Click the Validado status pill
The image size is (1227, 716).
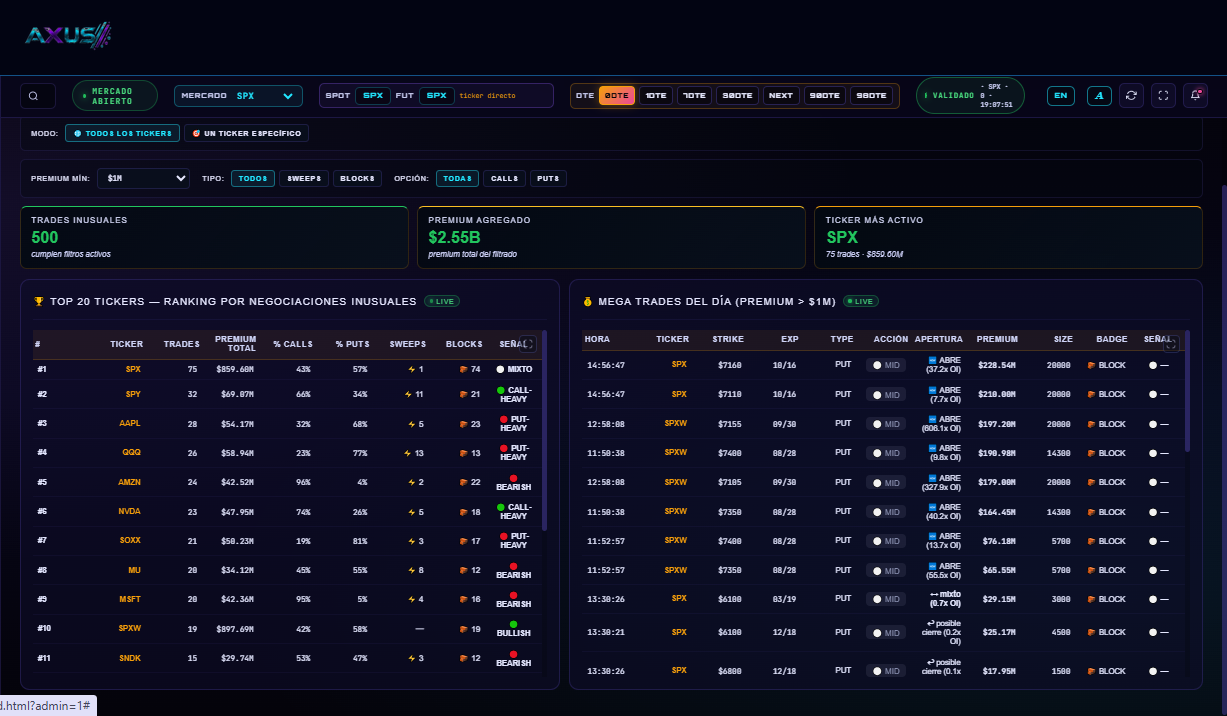click(971, 96)
